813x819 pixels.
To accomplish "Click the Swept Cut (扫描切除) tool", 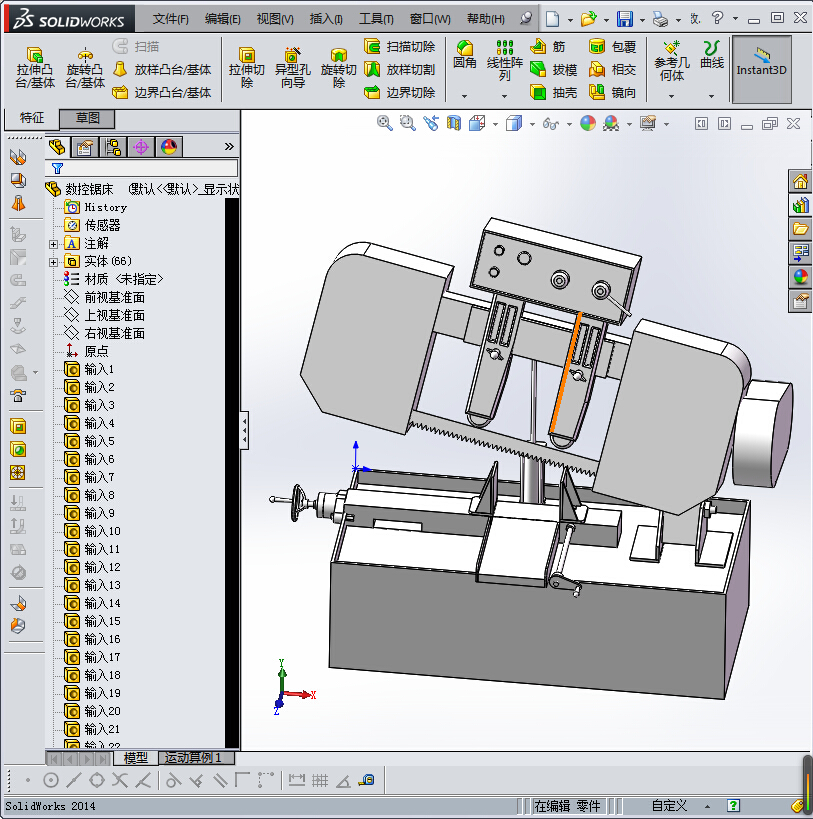I will pos(399,46).
